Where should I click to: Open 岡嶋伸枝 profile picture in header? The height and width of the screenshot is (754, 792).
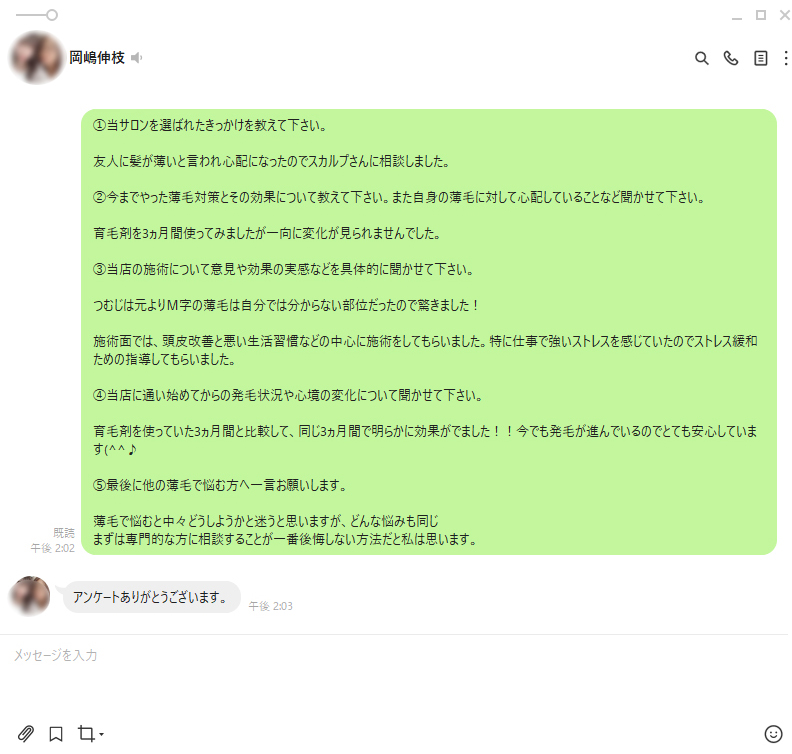point(36,58)
